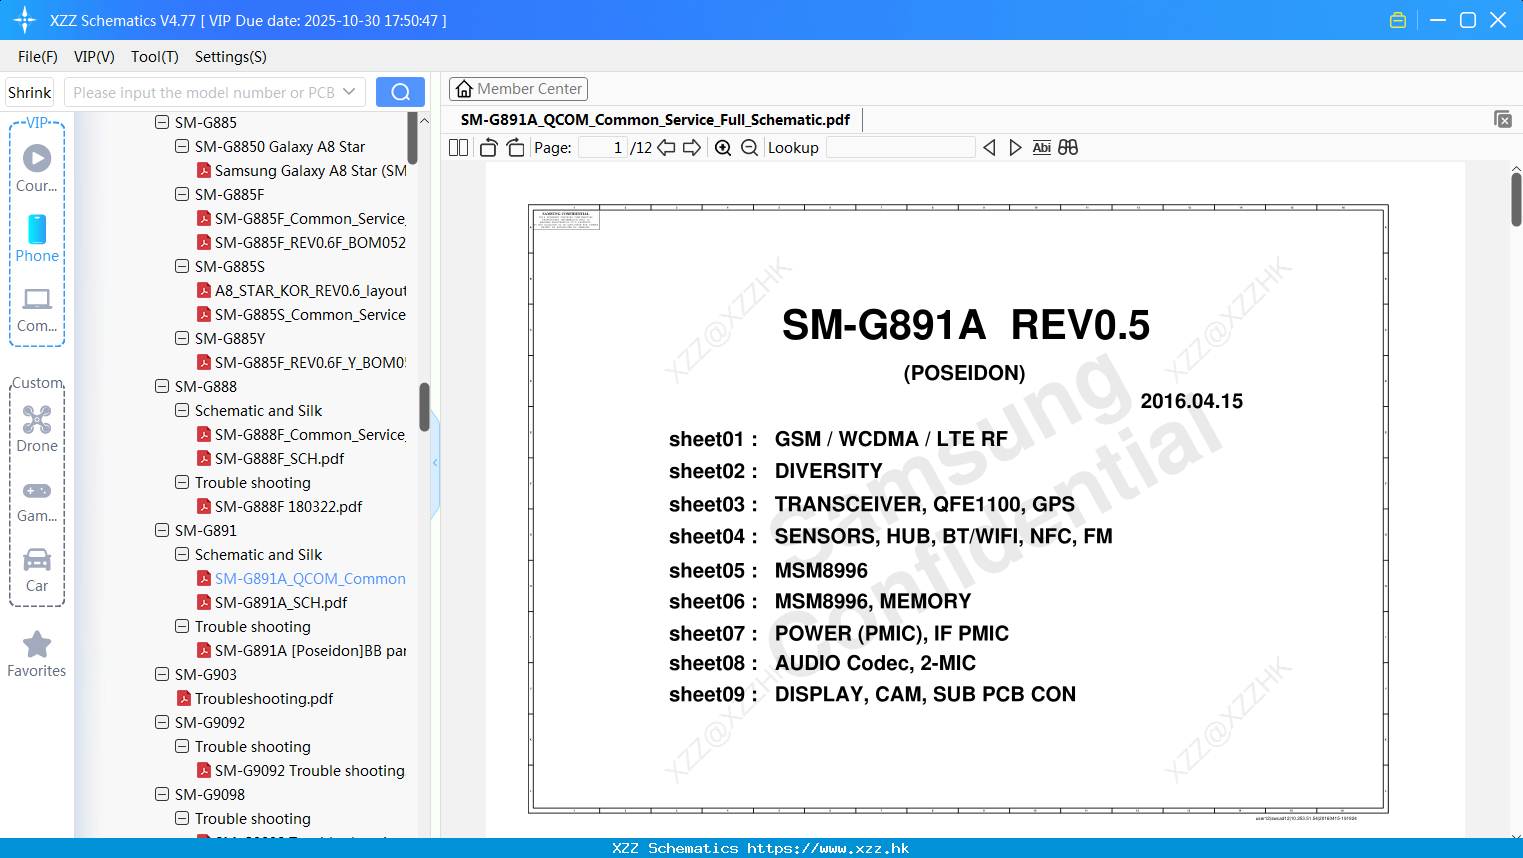Image resolution: width=1523 pixels, height=858 pixels.
Task: Toggle the Abi match-case text icon
Action: point(1041,148)
